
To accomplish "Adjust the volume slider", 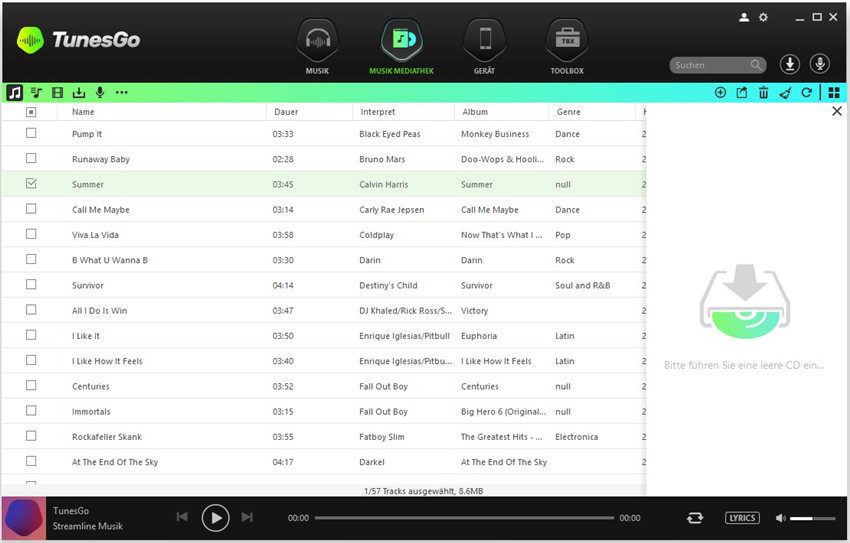I will (x=813, y=519).
